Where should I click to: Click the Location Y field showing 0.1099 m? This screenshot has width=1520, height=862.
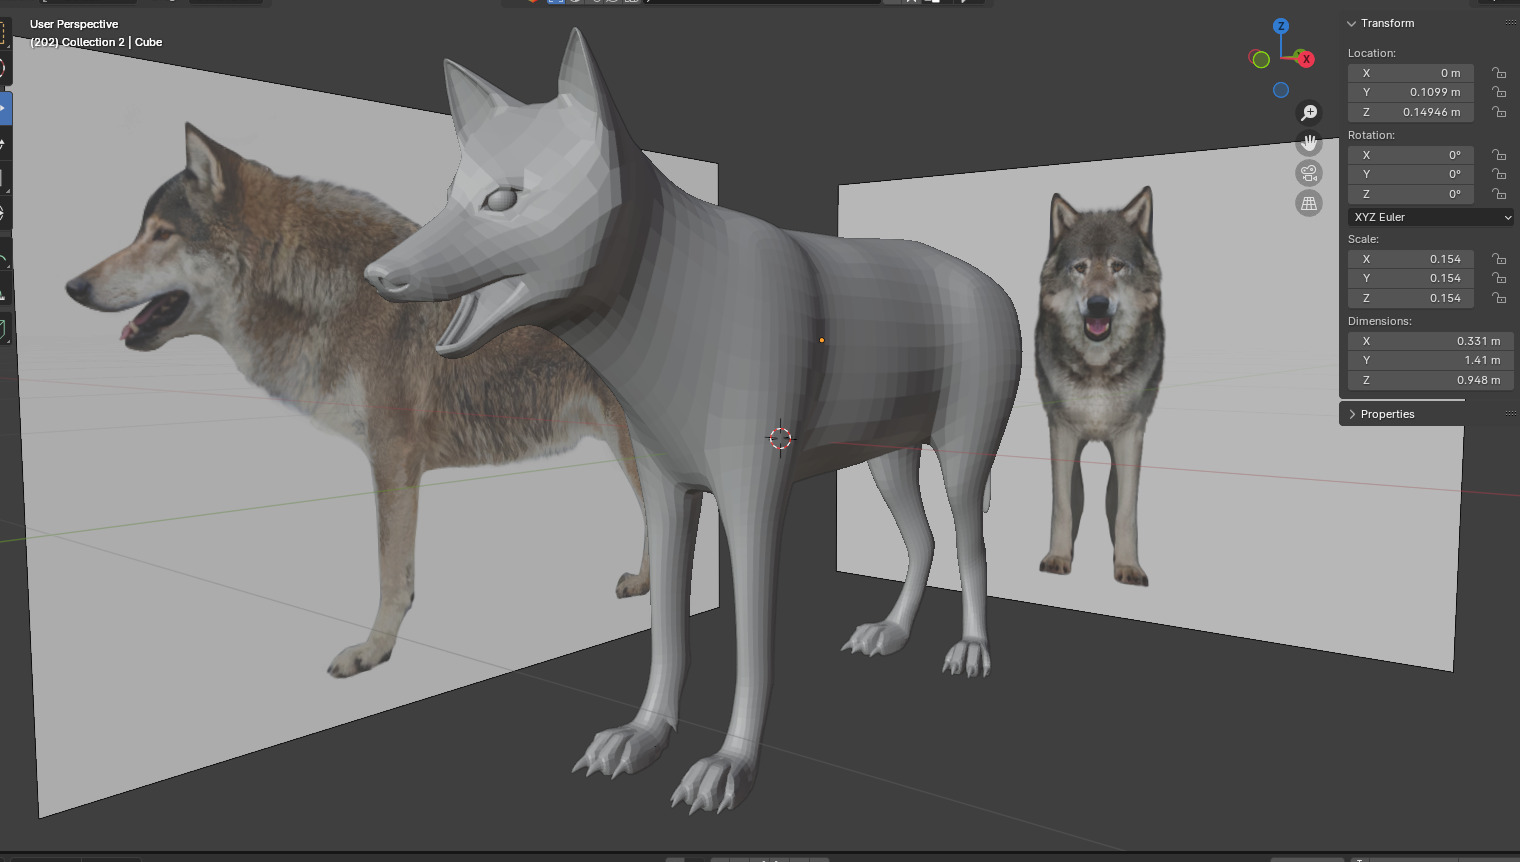point(1411,92)
